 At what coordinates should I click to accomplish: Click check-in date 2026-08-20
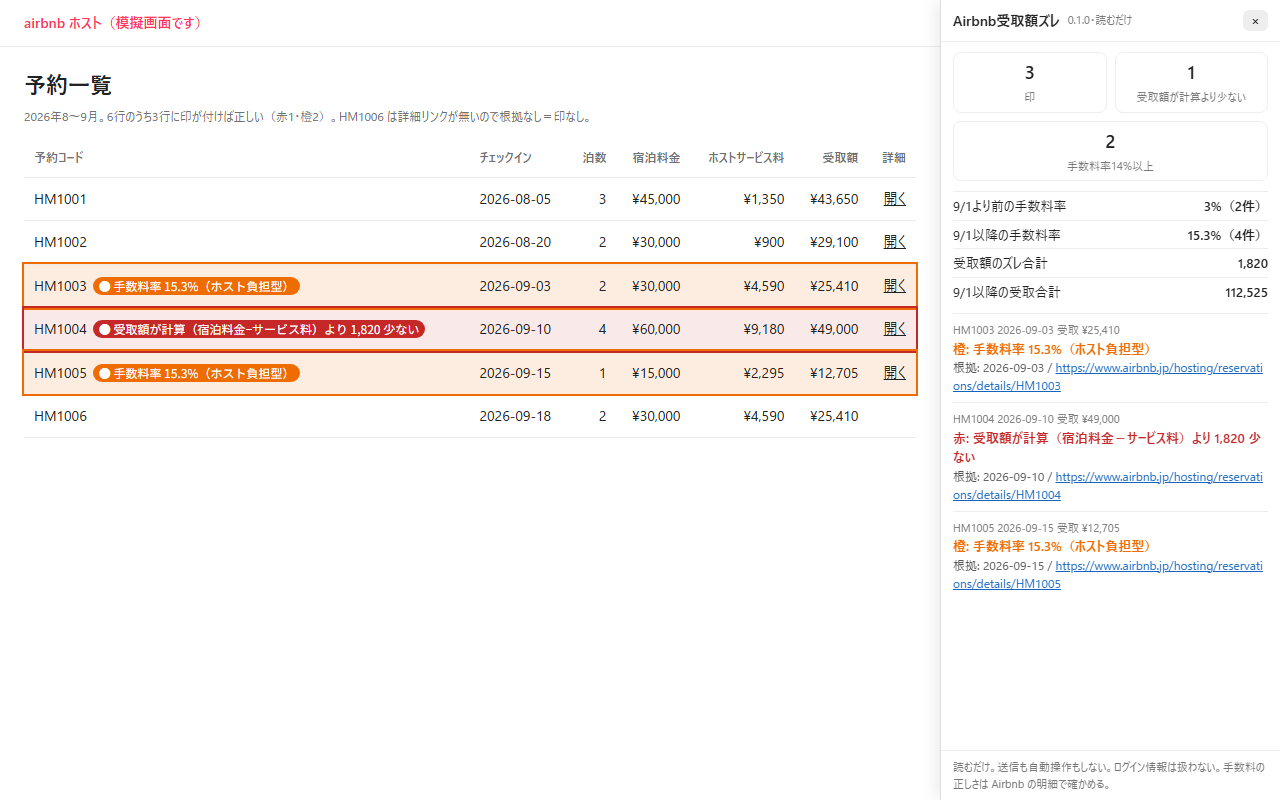(x=515, y=242)
